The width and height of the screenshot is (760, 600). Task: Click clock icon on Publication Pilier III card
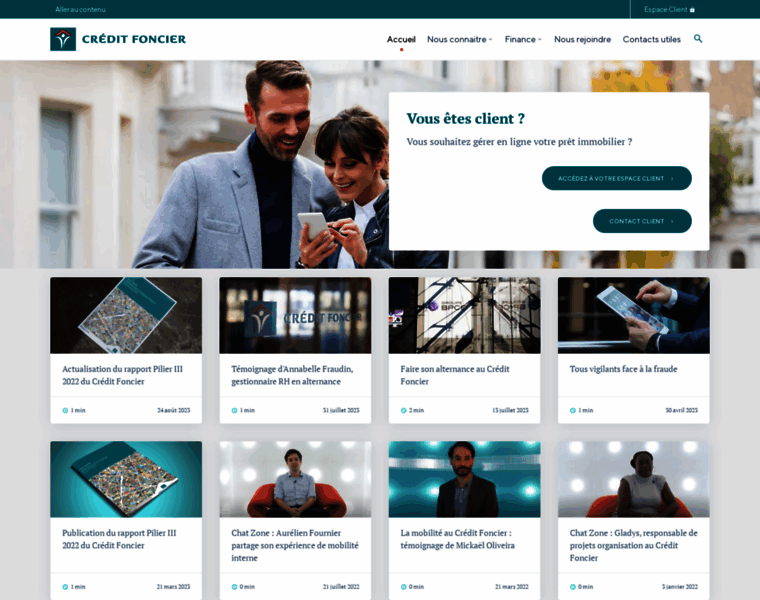point(65,587)
